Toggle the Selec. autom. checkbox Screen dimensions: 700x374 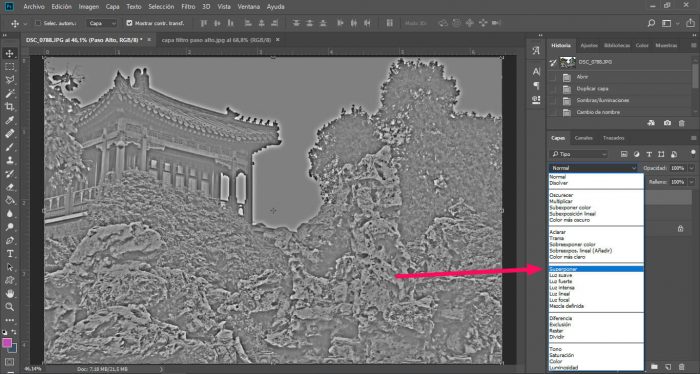(x=38, y=23)
